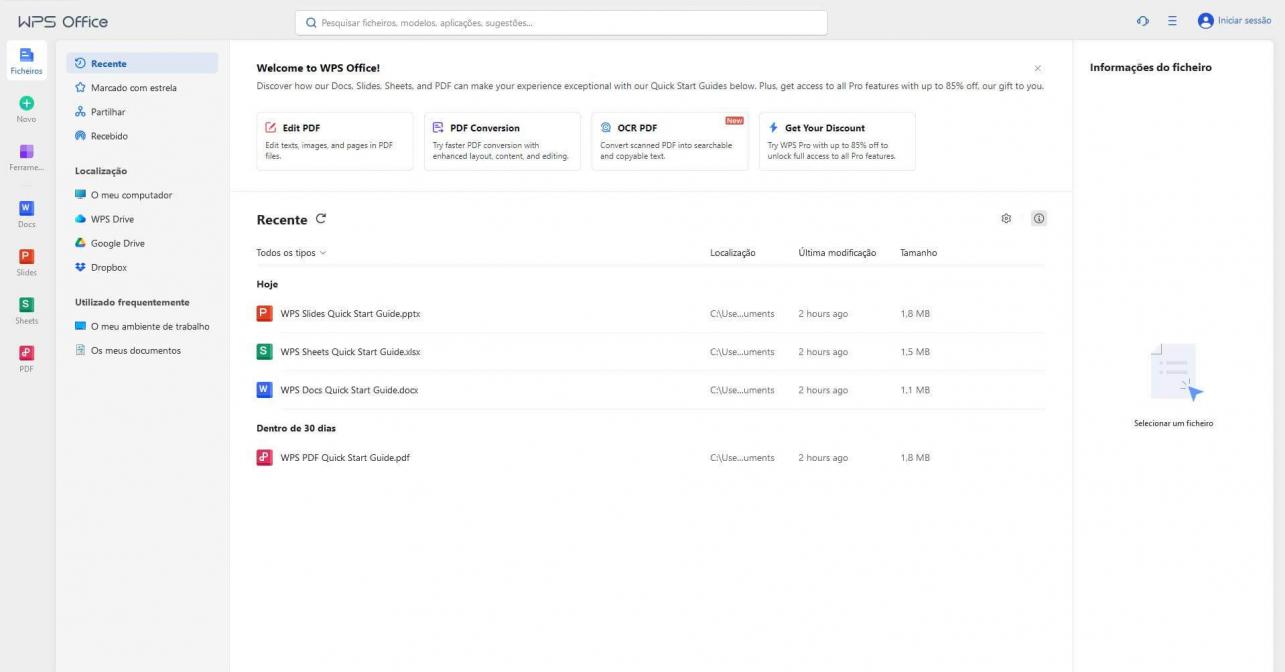Open recent list settings gear icon
This screenshot has height=672, width=1285.
coord(1007,219)
